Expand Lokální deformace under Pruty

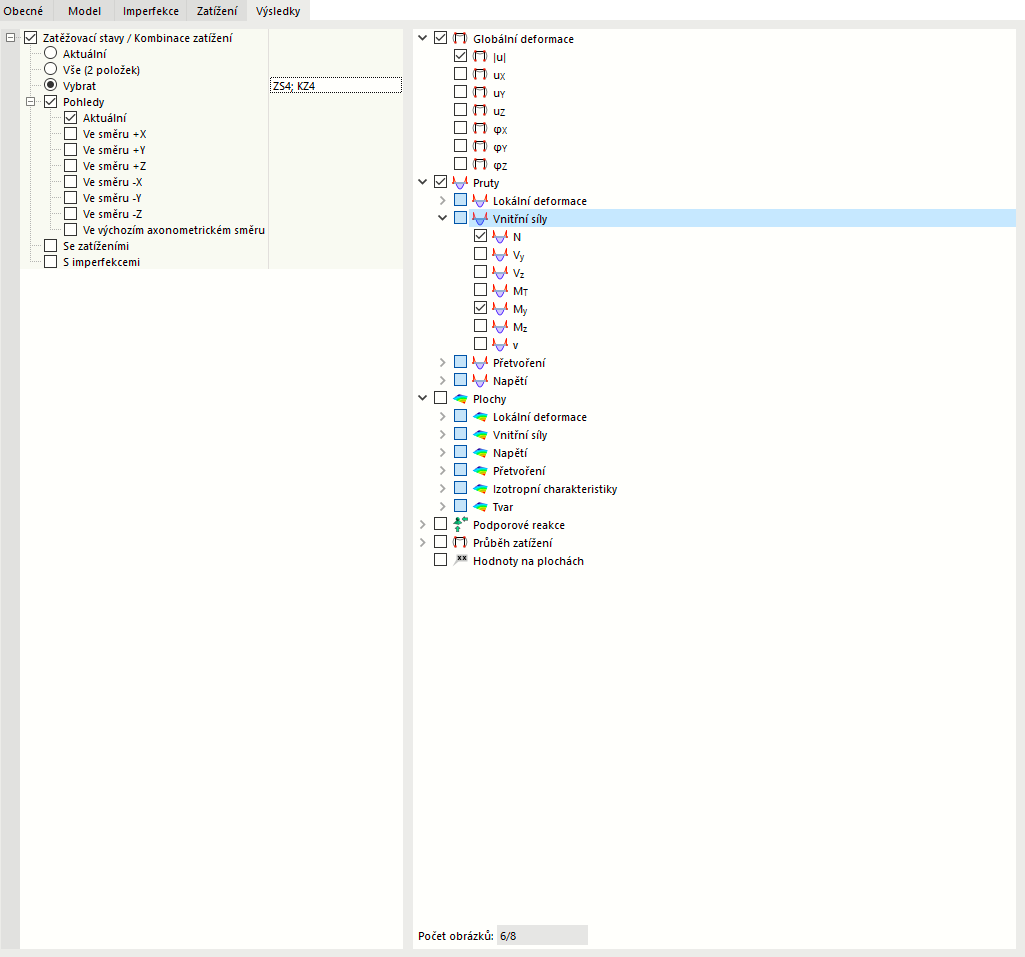click(443, 200)
